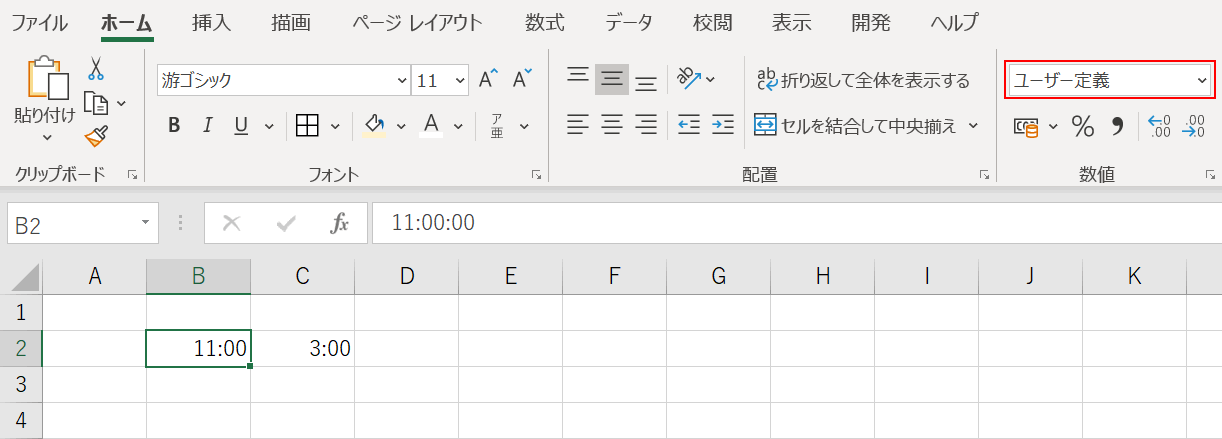
Task: Toggle center text alignment
Action: tap(612, 125)
